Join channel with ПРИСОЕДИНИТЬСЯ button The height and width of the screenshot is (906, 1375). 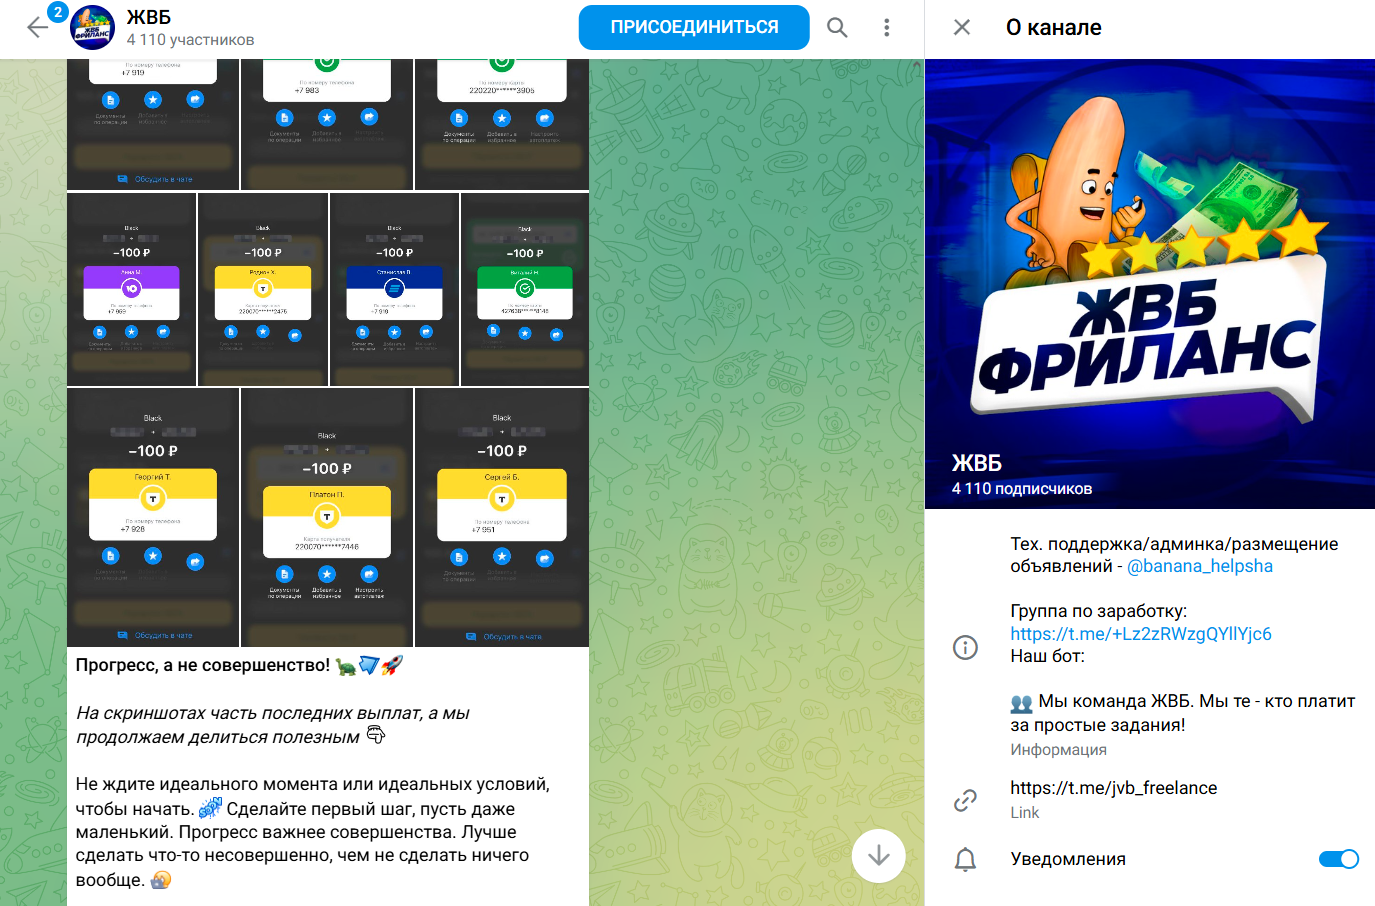click(x=694, y=27)
